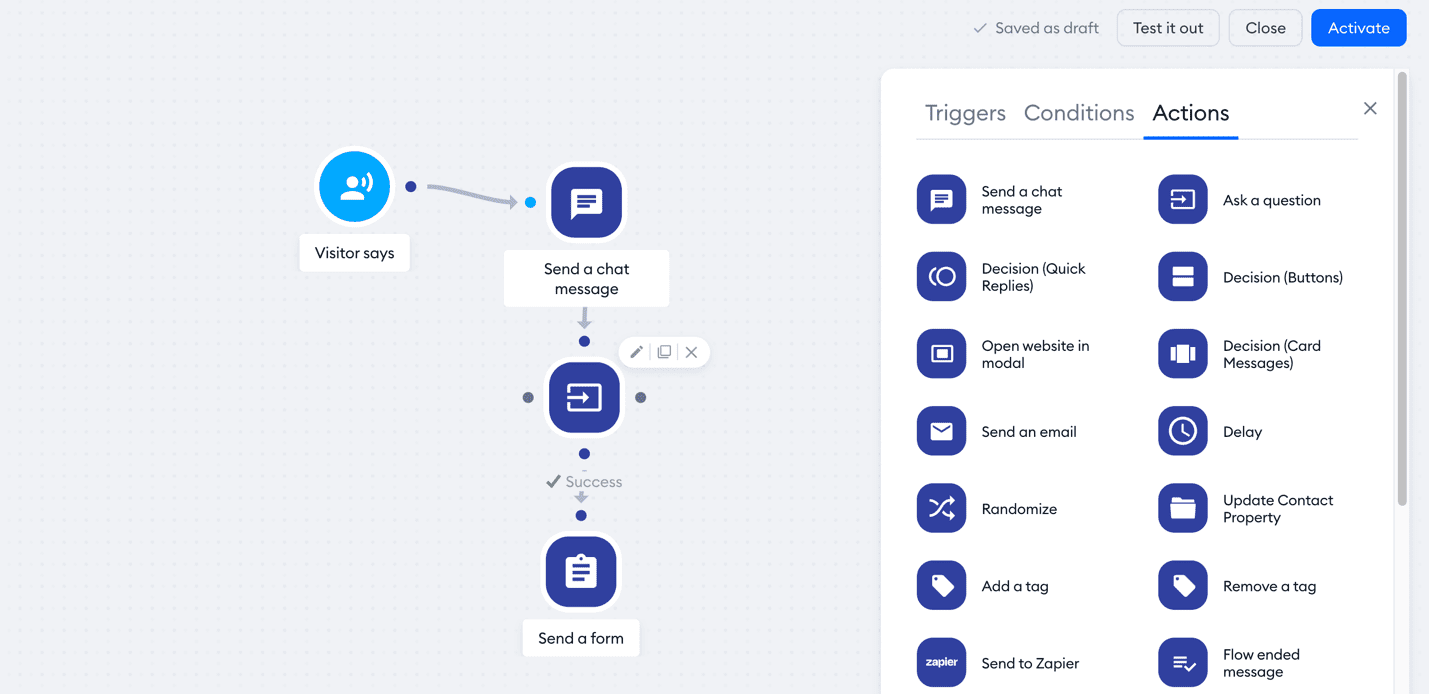Edit the selected node with the pencil icon
The image size is (1429, 694).
click(636, 352)
